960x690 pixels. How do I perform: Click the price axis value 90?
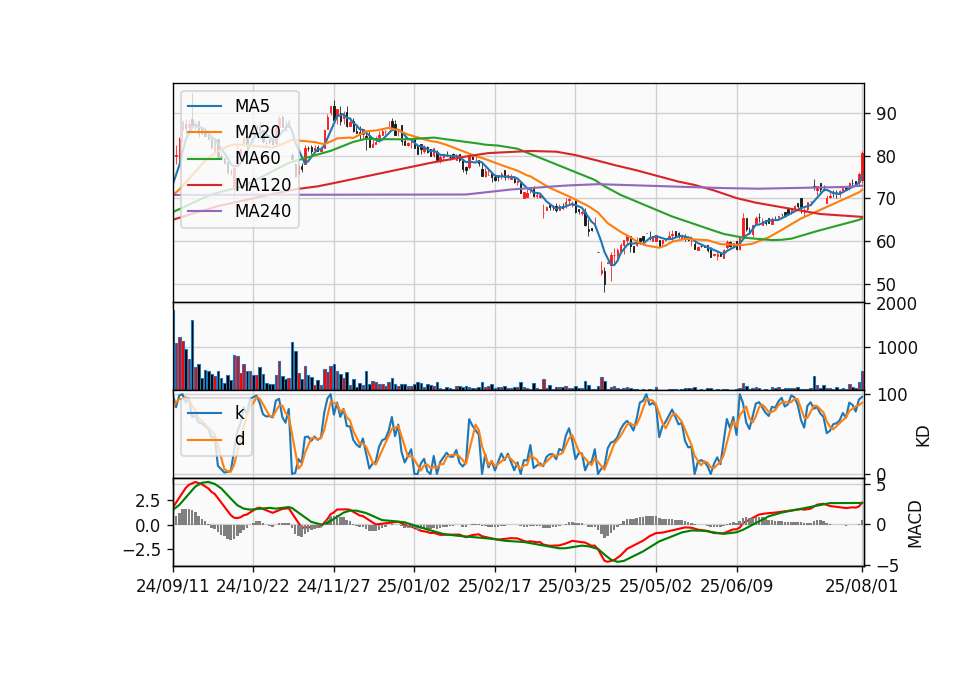point(887,114)
